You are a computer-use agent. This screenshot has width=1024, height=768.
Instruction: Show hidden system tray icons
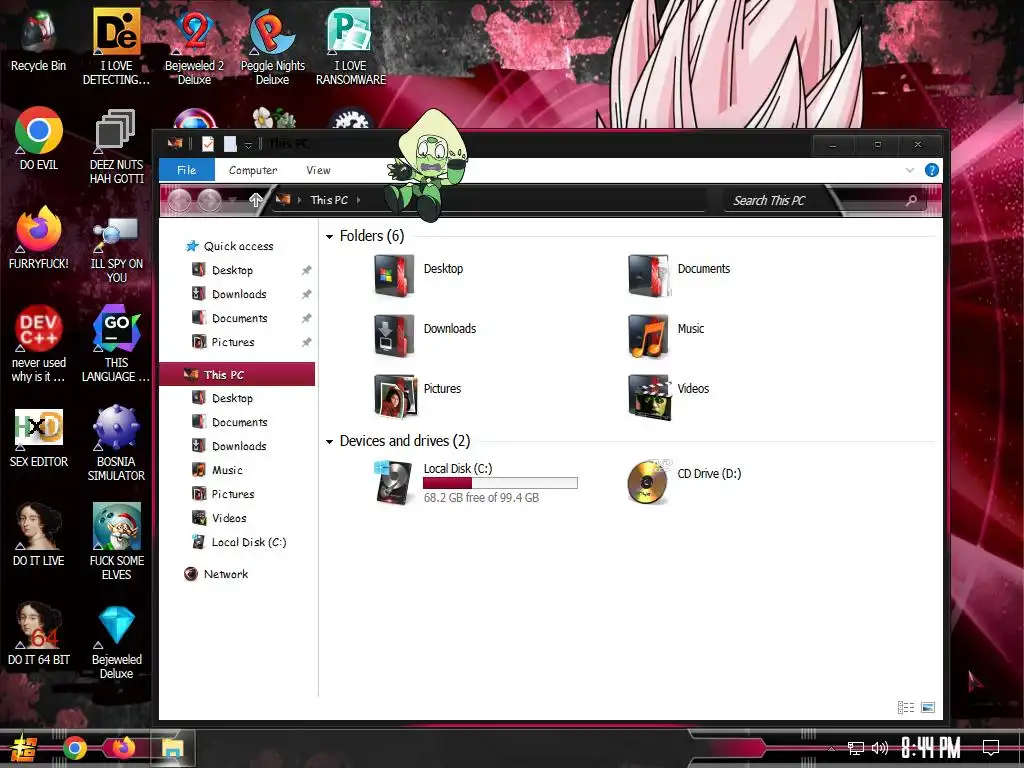tap(831, 749)
